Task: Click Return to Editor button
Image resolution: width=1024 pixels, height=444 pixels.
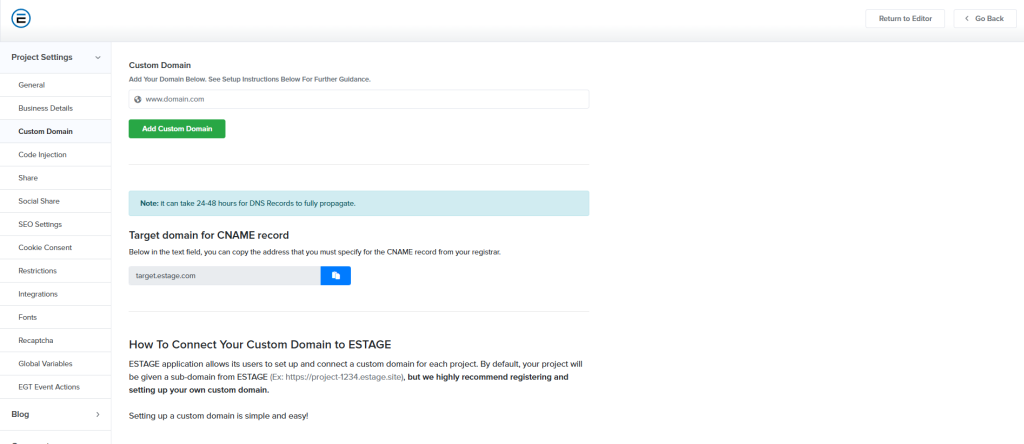Action: click(x=904, y=18)
